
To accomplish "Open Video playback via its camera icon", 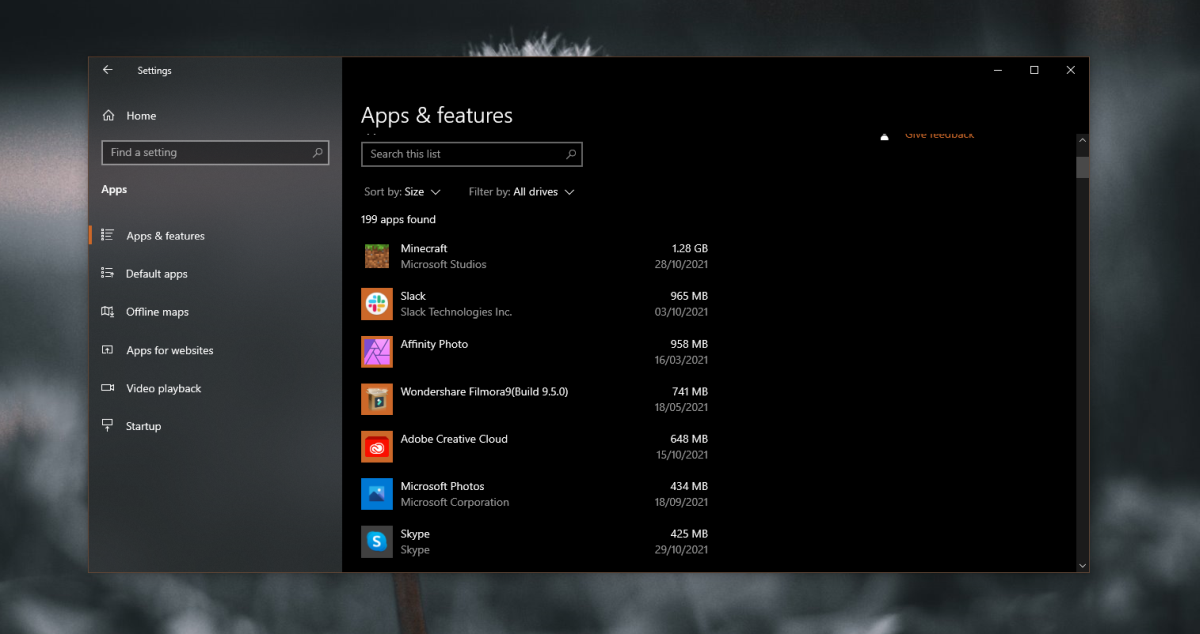I will (x=108, y=388).
